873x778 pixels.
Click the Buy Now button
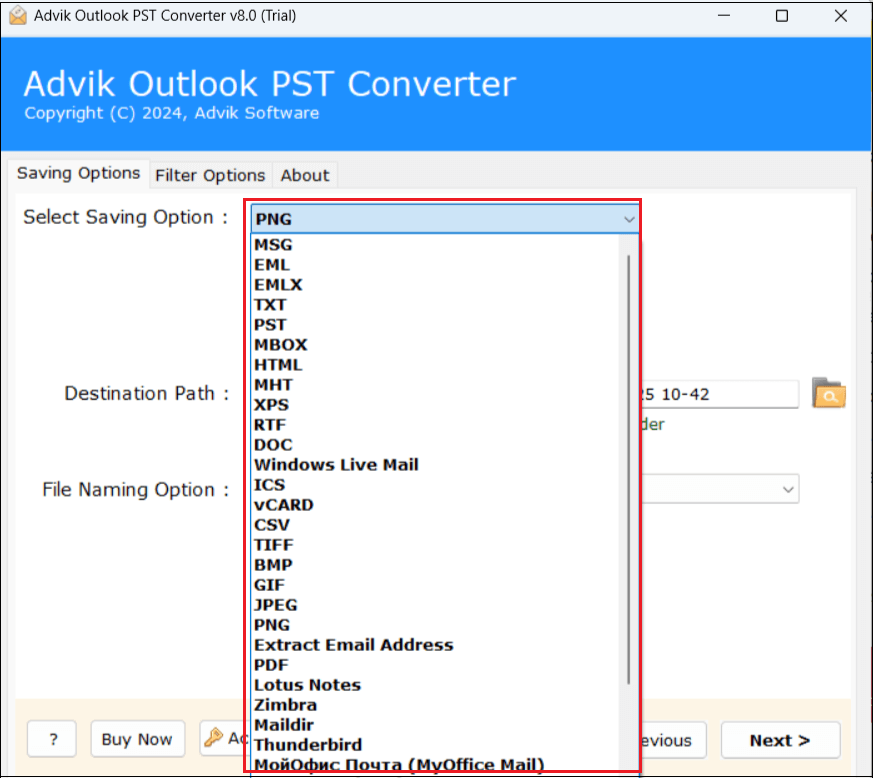click(x=137, y=739)
